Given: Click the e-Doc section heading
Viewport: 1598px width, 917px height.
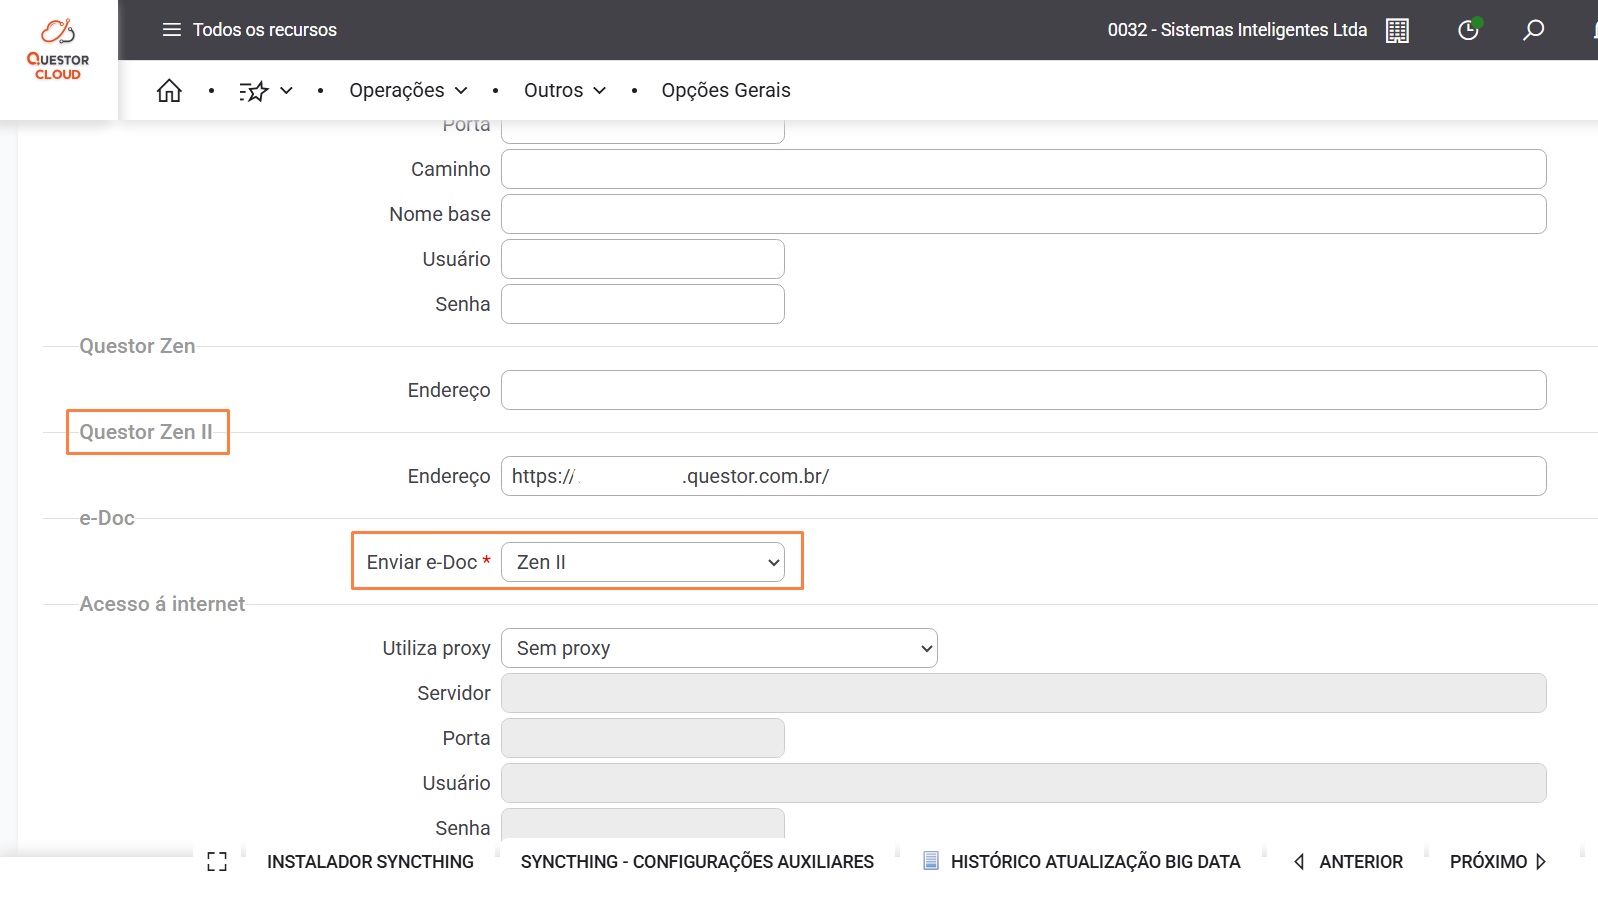Looking at the screenshot, I should [x=107, y=518].
